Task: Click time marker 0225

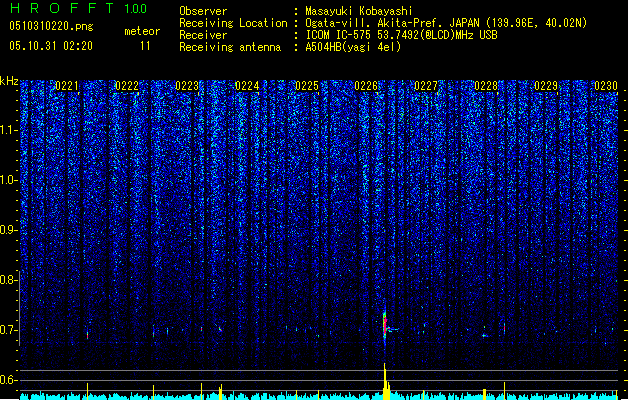Action: click(307, 86)
